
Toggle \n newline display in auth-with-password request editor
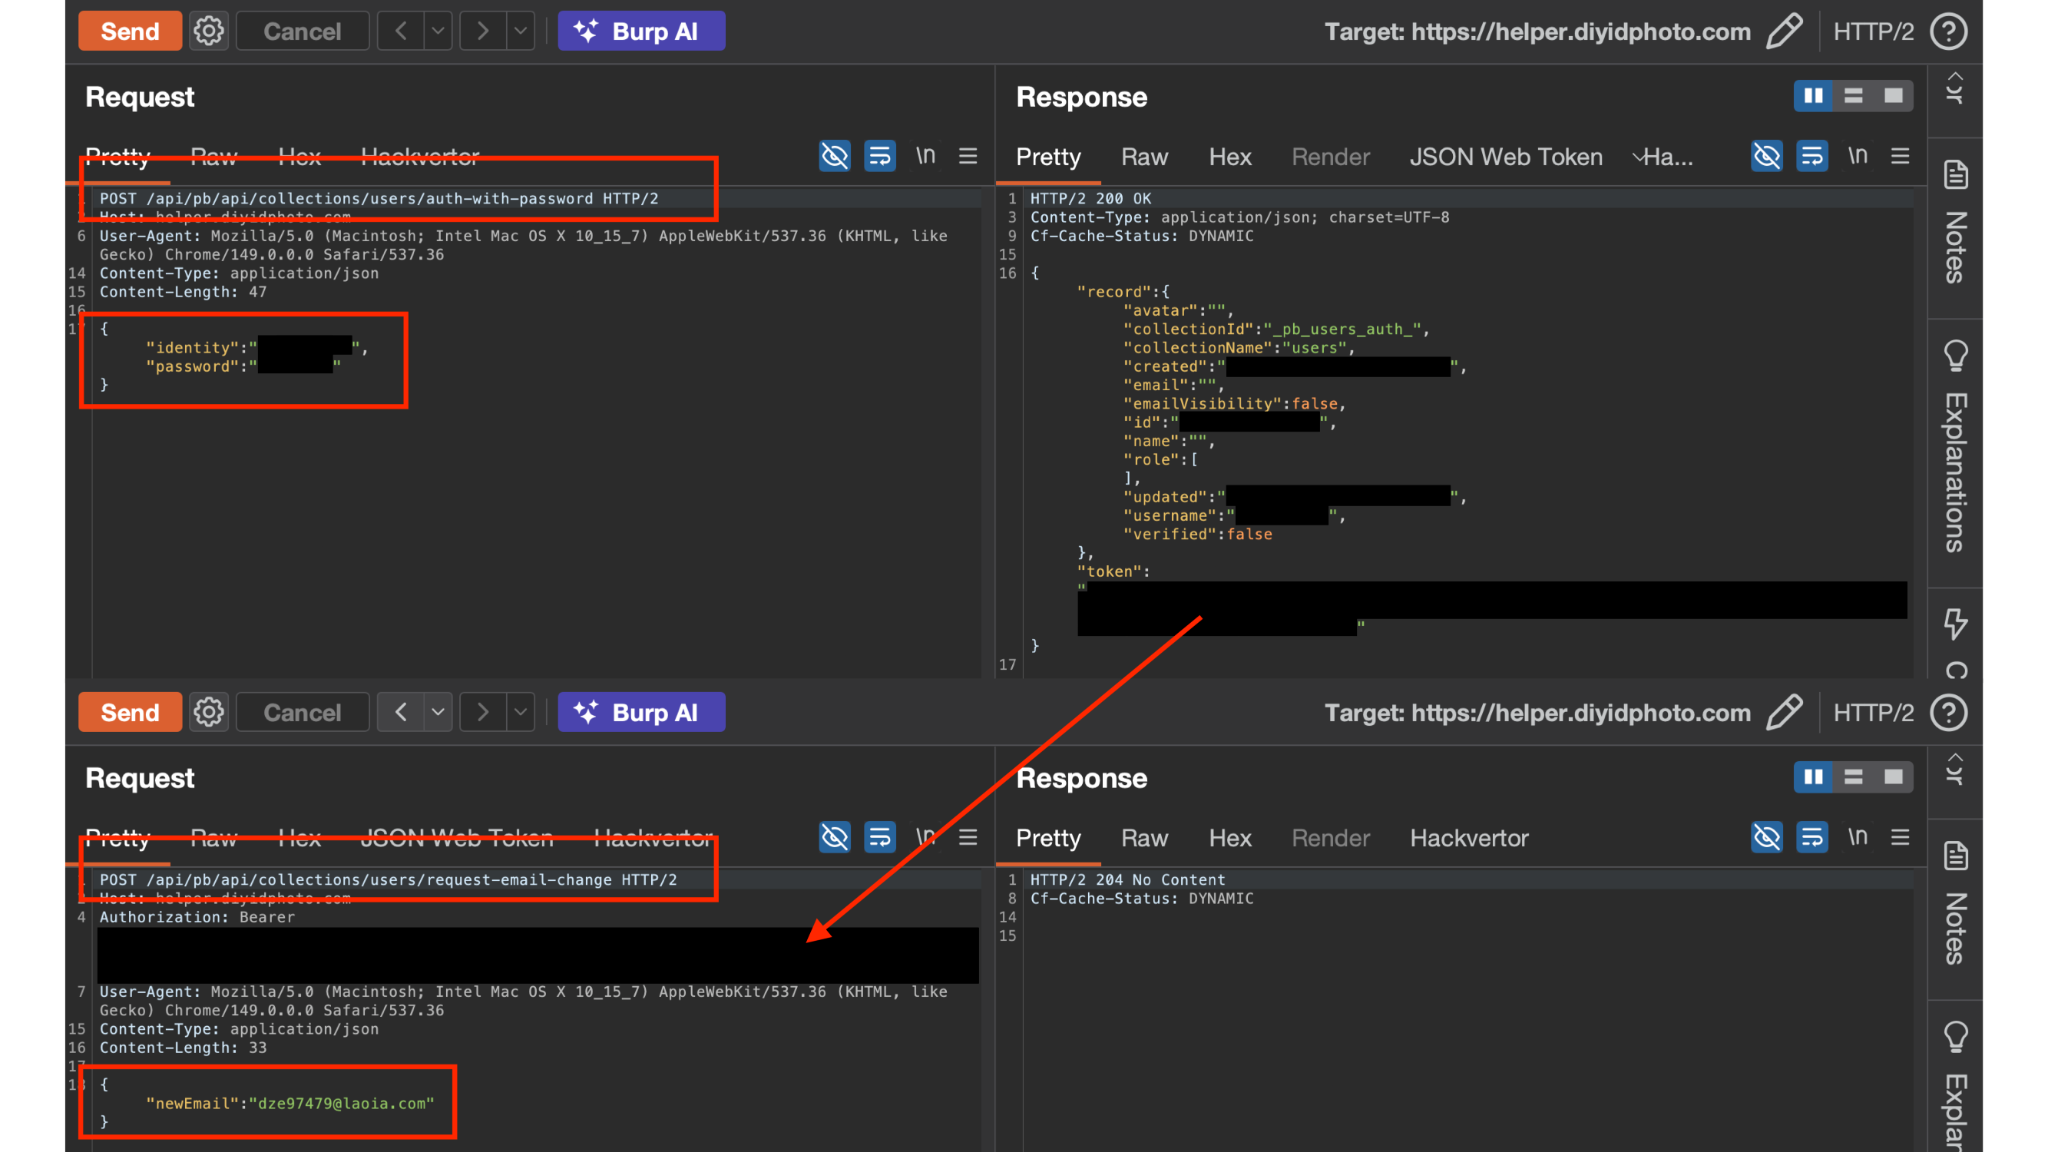[926, 156]
